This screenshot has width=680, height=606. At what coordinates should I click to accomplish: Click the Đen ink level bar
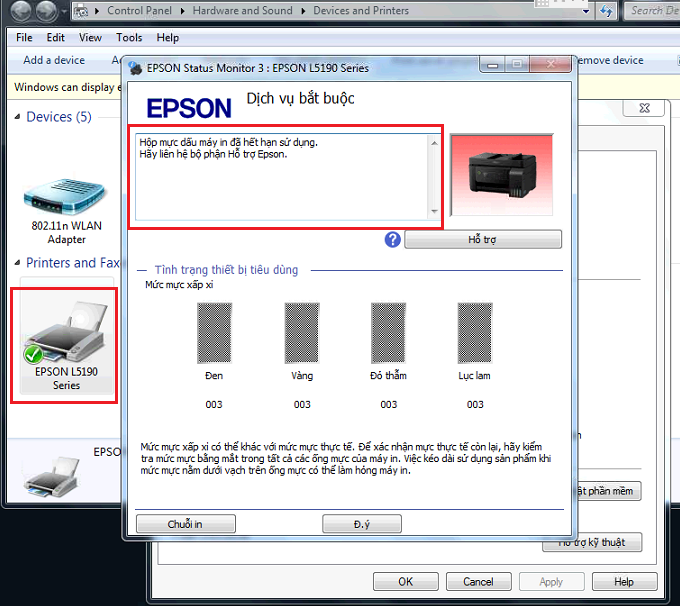(x=214, y=333)
